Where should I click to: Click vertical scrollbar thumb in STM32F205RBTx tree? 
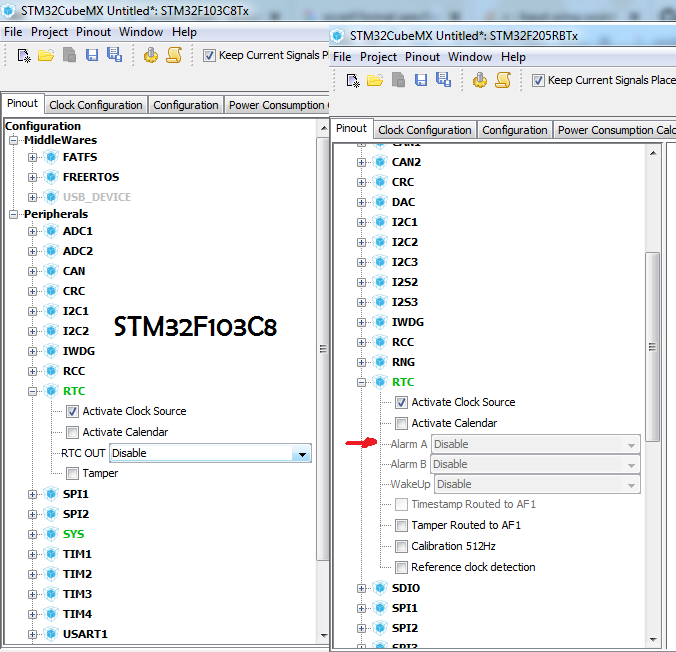653,347
